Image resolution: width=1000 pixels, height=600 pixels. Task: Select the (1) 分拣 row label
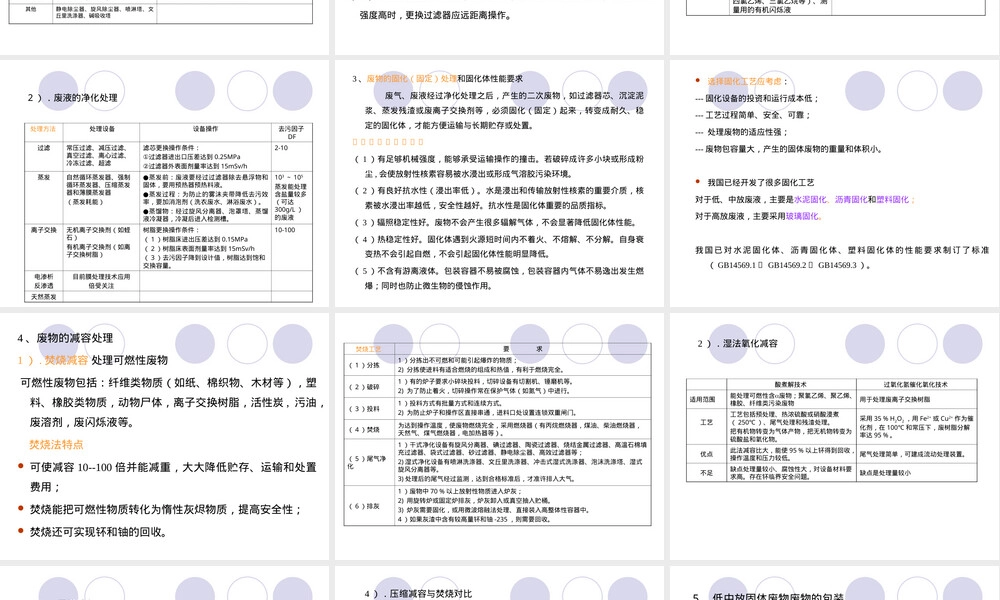[x=364, y=365]
